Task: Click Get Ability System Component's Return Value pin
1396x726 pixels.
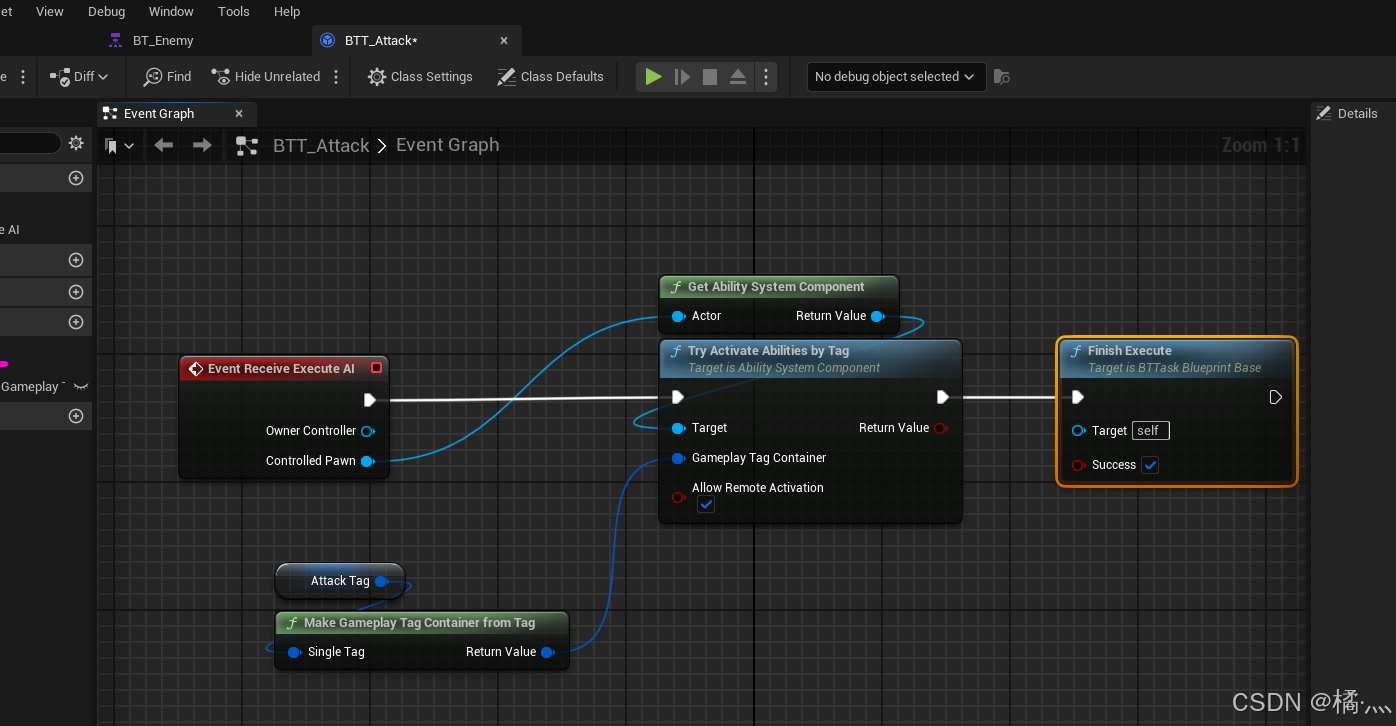Action: coord(877,316)
